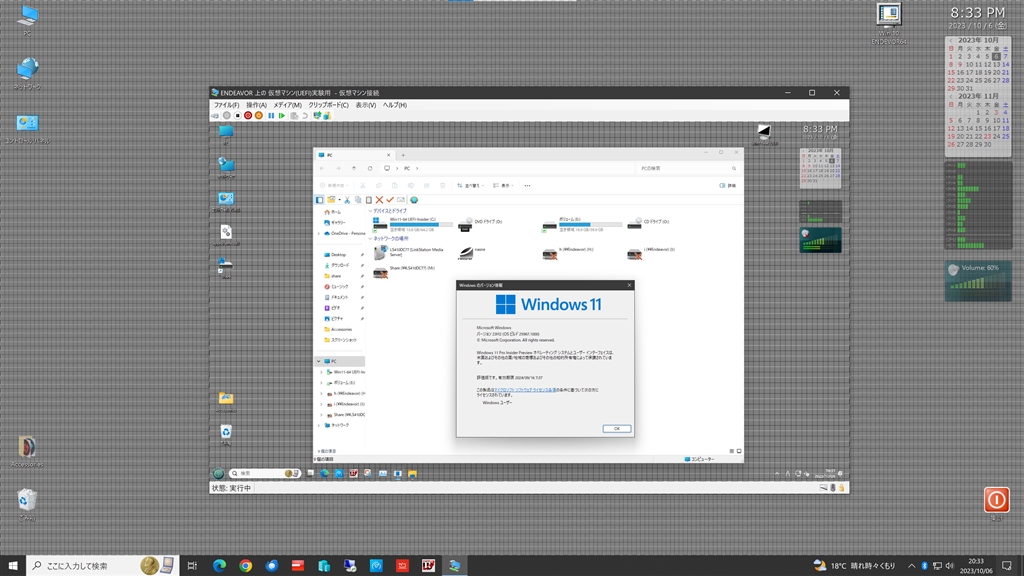1024x576 pixels.
Task: Open the クリップボード(C) menu
Action: [x=328, y=104]
